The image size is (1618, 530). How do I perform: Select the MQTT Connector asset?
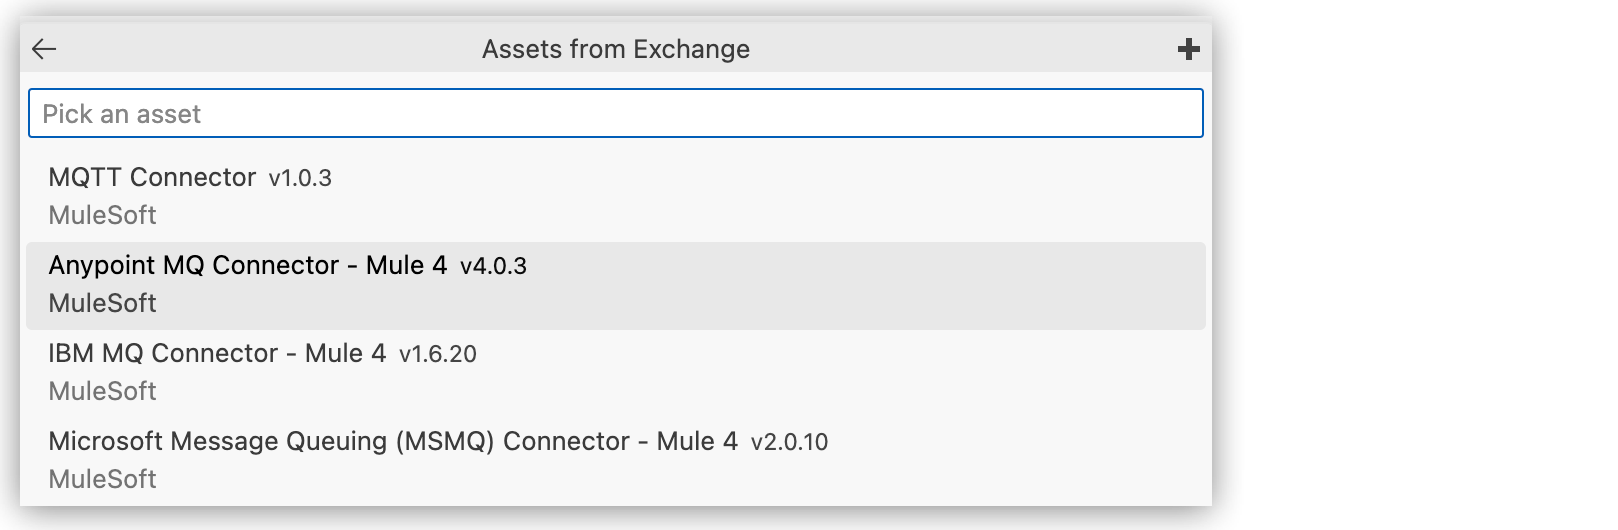coord(152,178)
